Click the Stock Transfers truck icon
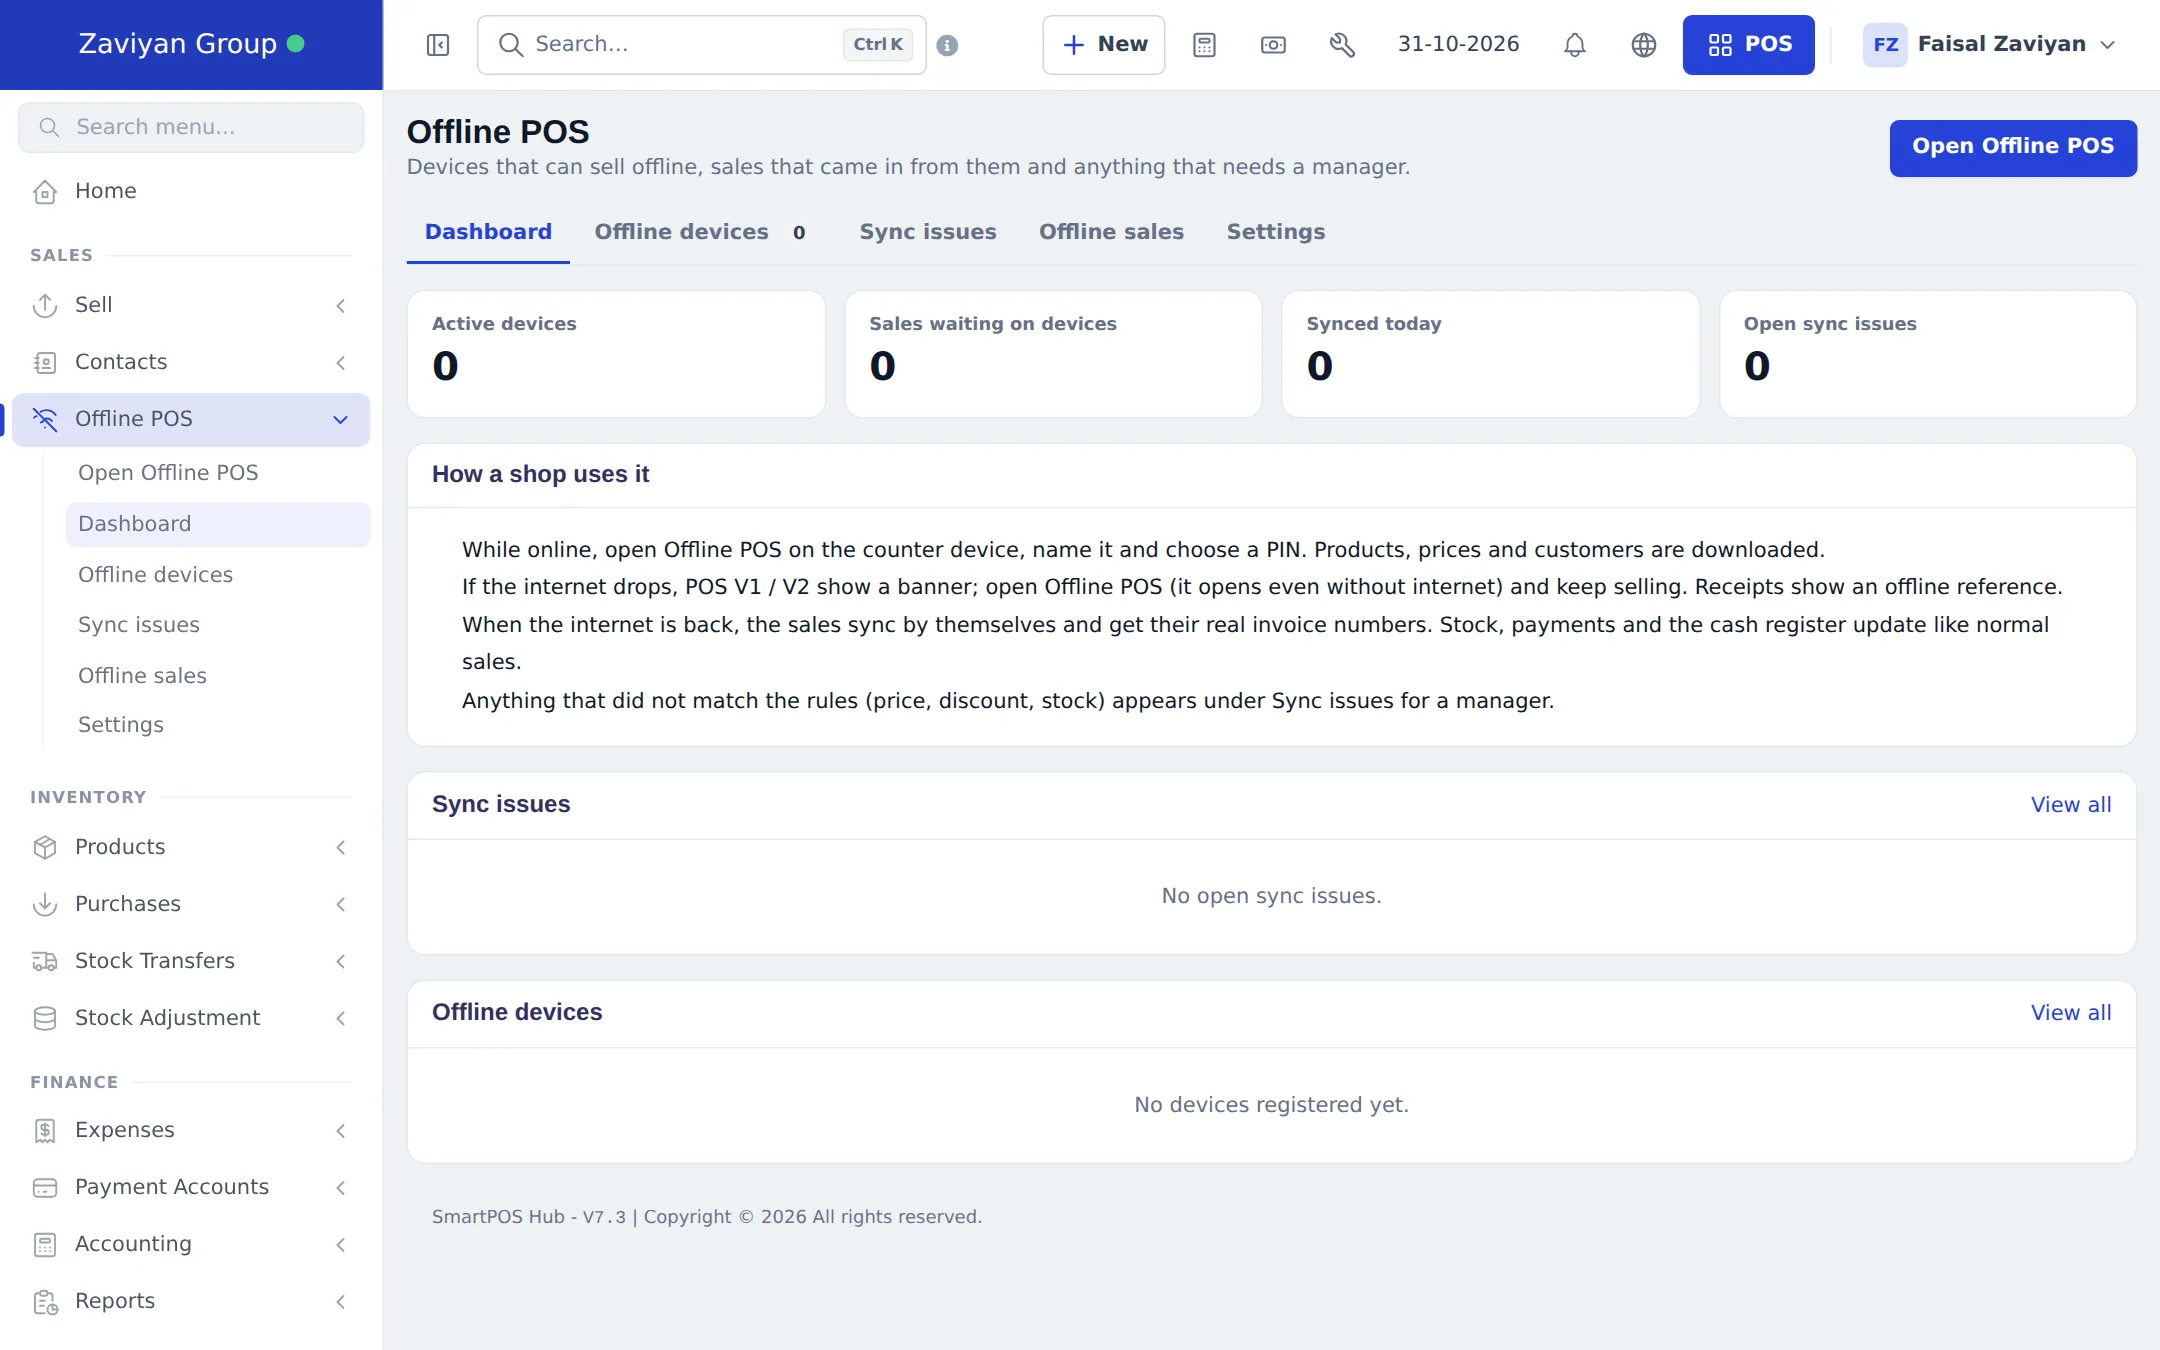 (45, 961)
